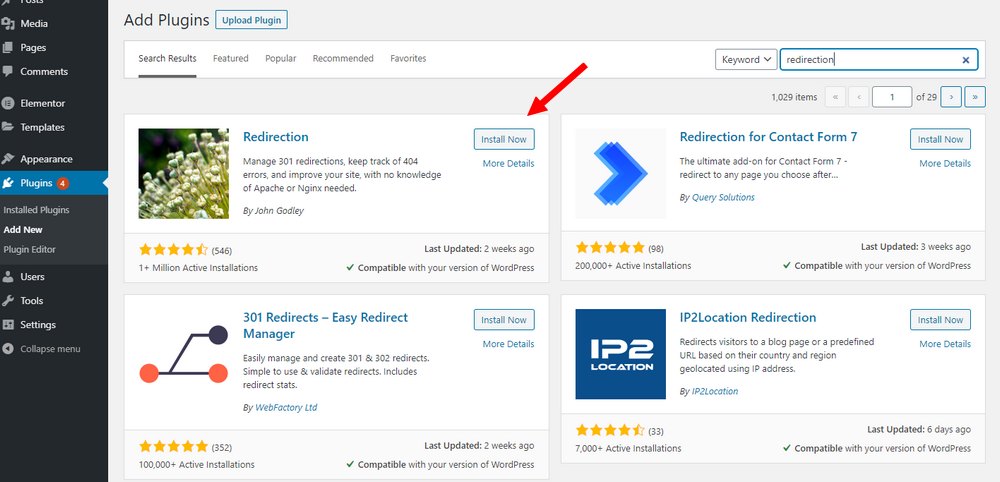Screen dimensions: 1000x482
Task: Click the 200,000+ Active Installations text
Action: 633,266
